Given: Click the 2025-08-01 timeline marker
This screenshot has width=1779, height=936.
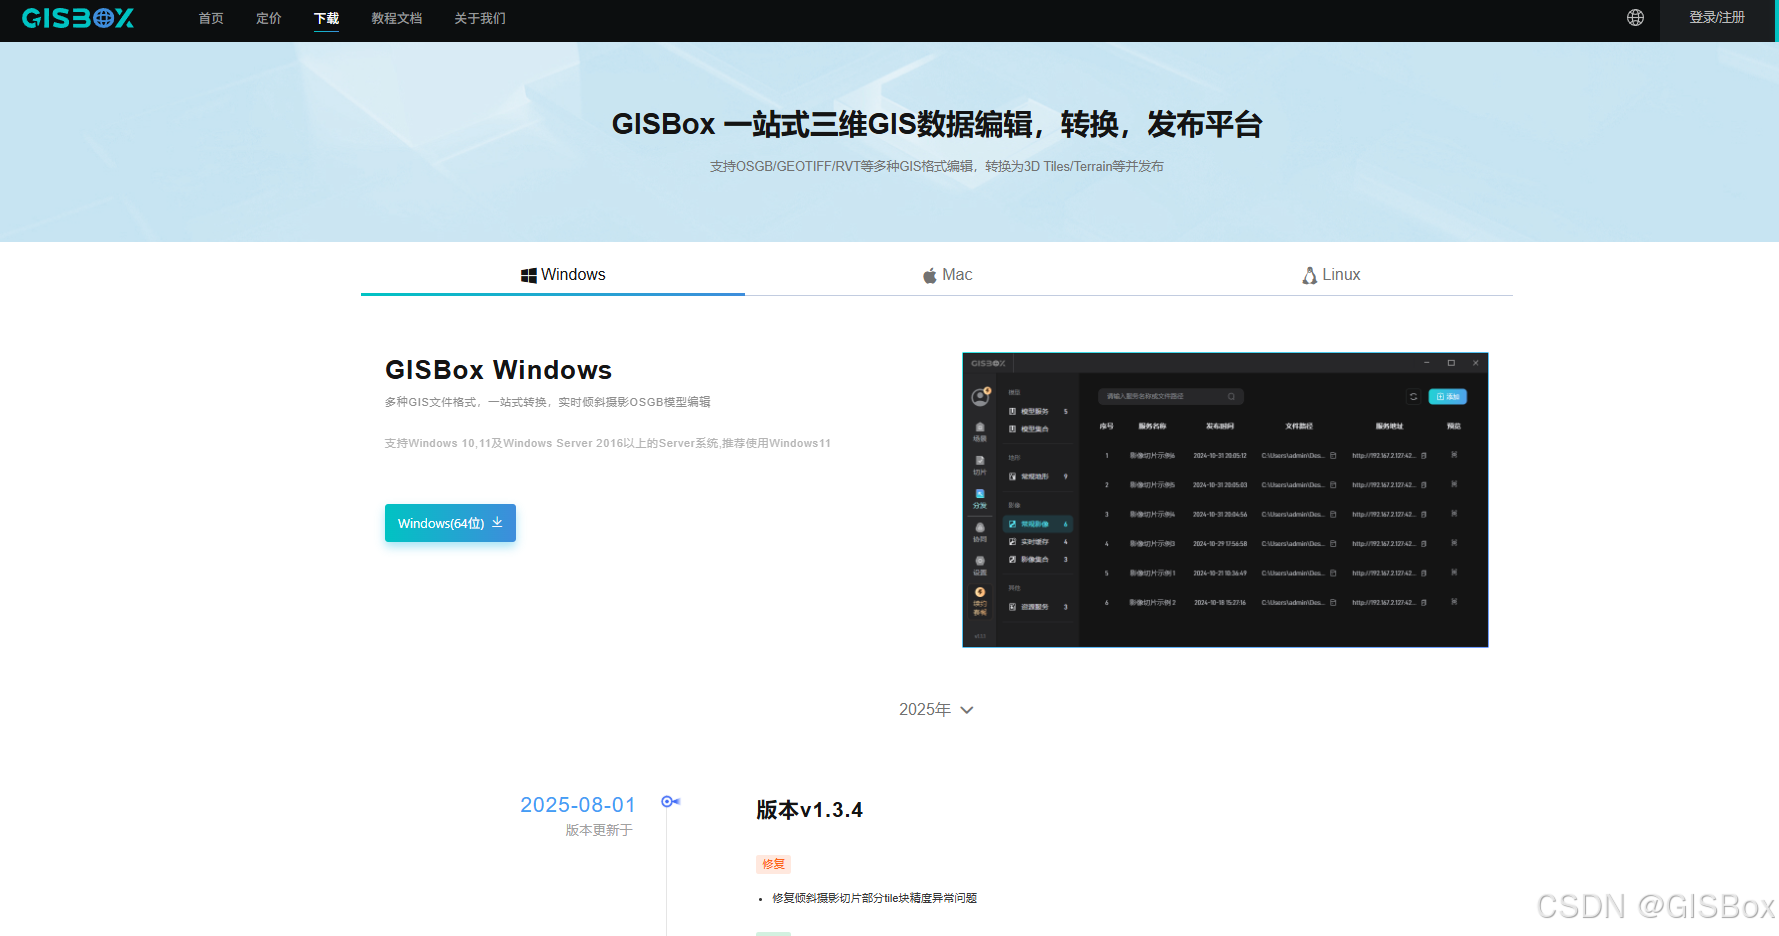Looking at the screenshot, I should (x=669, y=802).
